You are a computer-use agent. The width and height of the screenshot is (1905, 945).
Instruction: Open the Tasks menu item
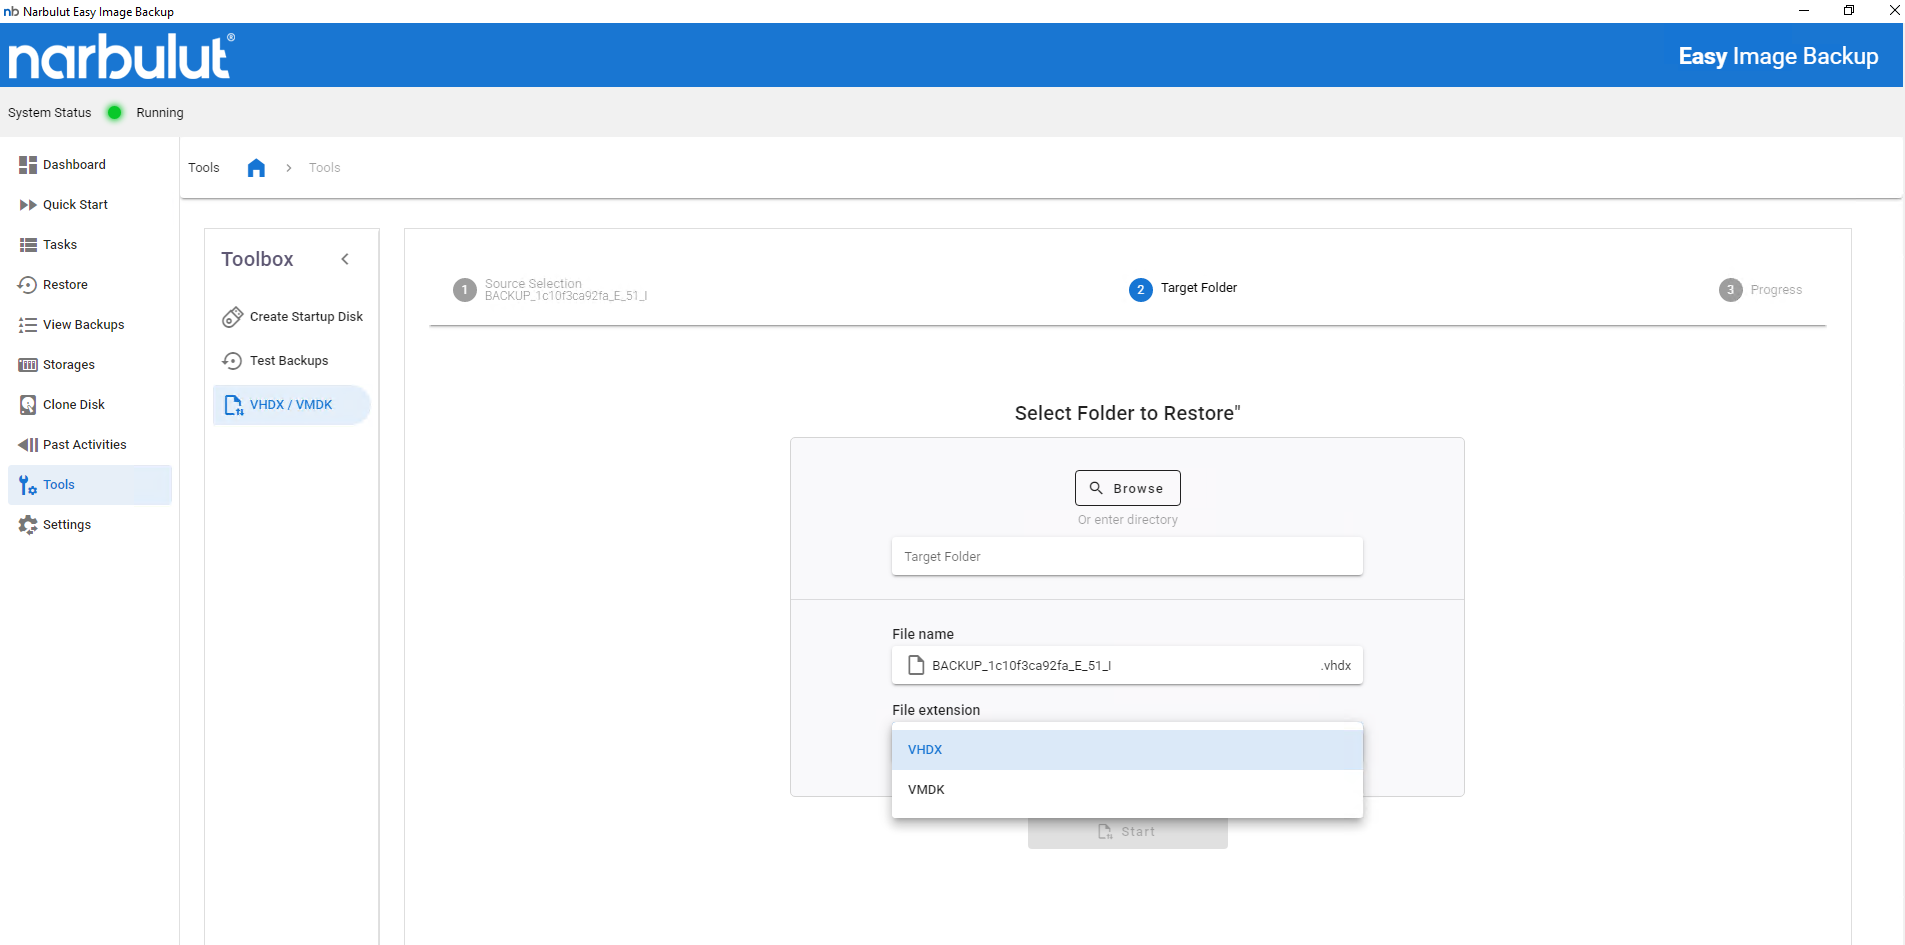(x=60, y=245)
